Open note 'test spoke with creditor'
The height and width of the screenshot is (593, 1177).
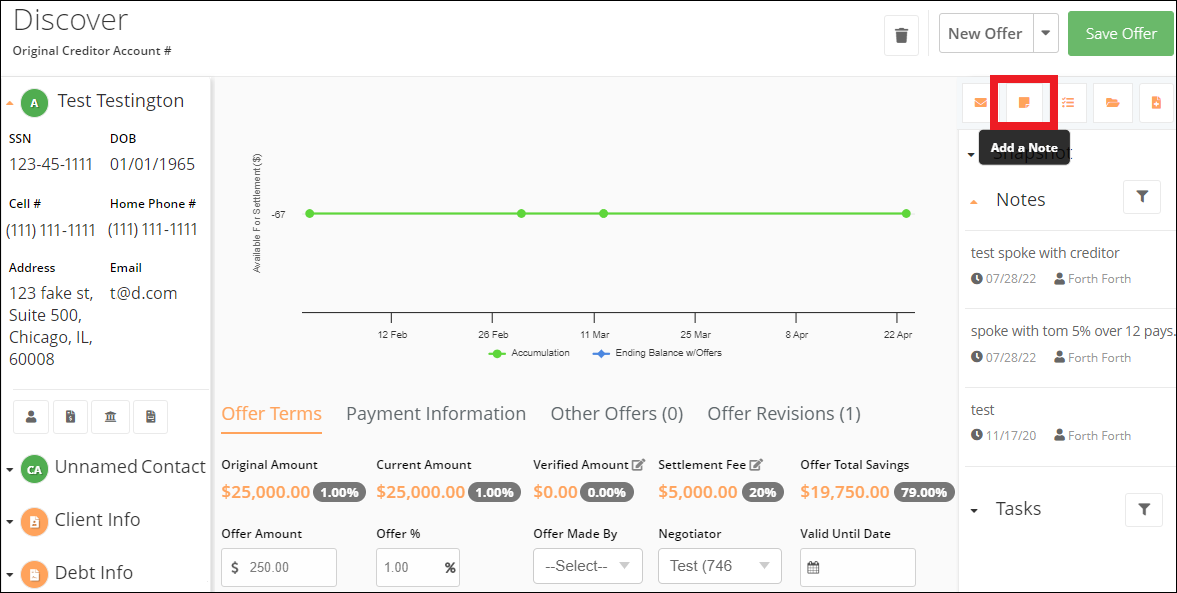(x=1045, y=253)
